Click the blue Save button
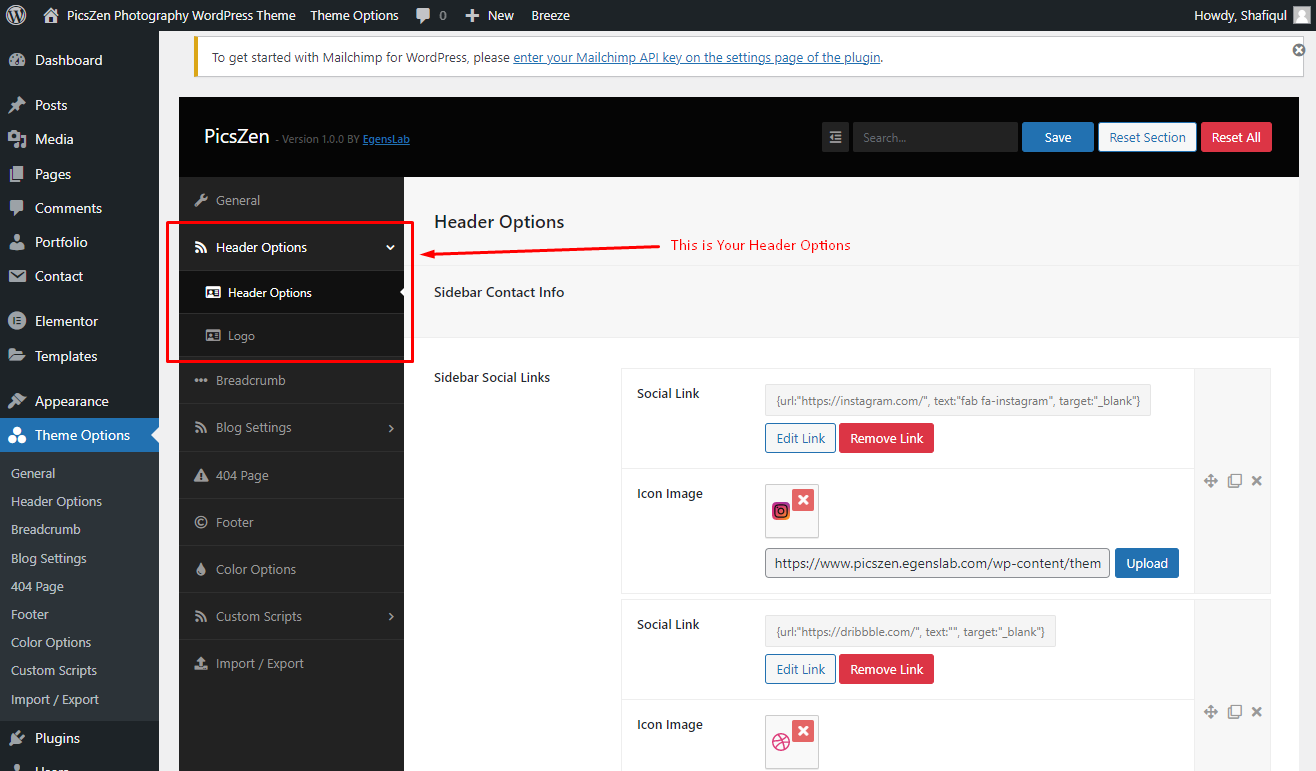The image size is (1316, 771). click(1058, 137)
